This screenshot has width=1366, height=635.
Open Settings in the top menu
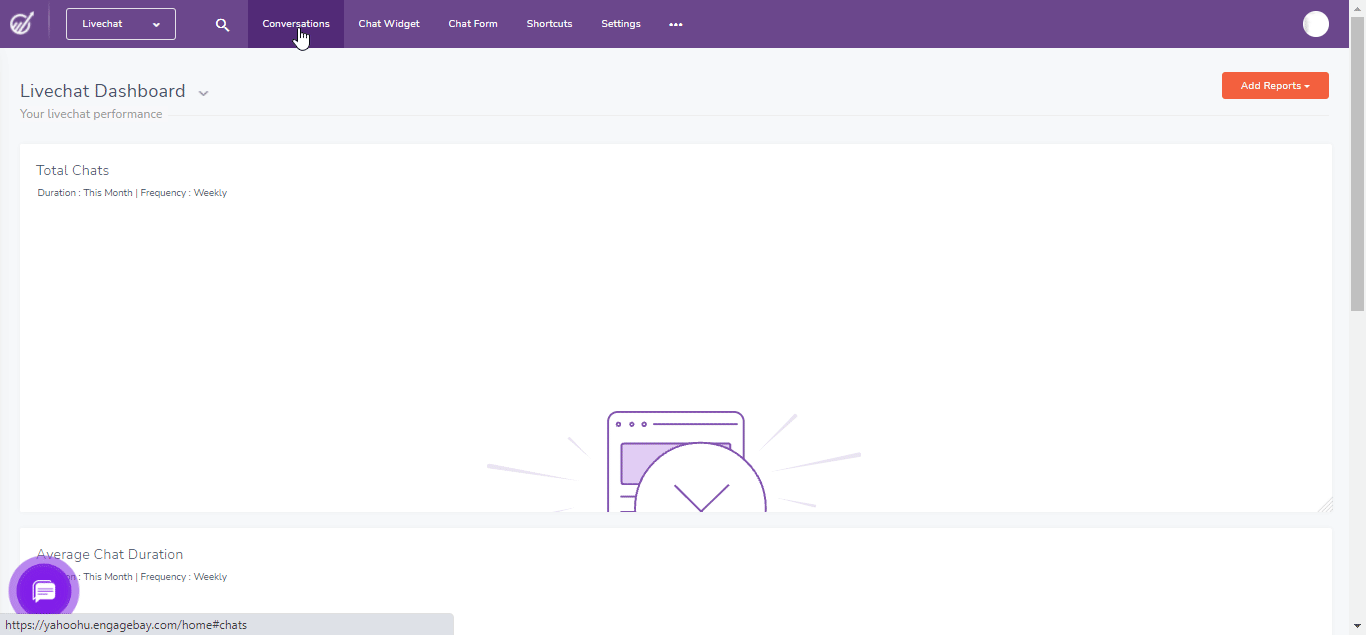(x=621, y=24)
